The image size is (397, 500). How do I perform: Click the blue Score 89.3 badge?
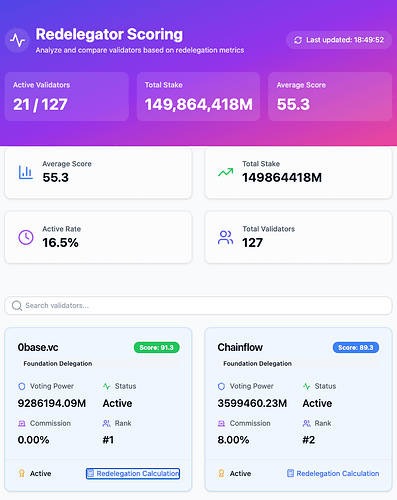pyautogui.click(x=356, y=347)
